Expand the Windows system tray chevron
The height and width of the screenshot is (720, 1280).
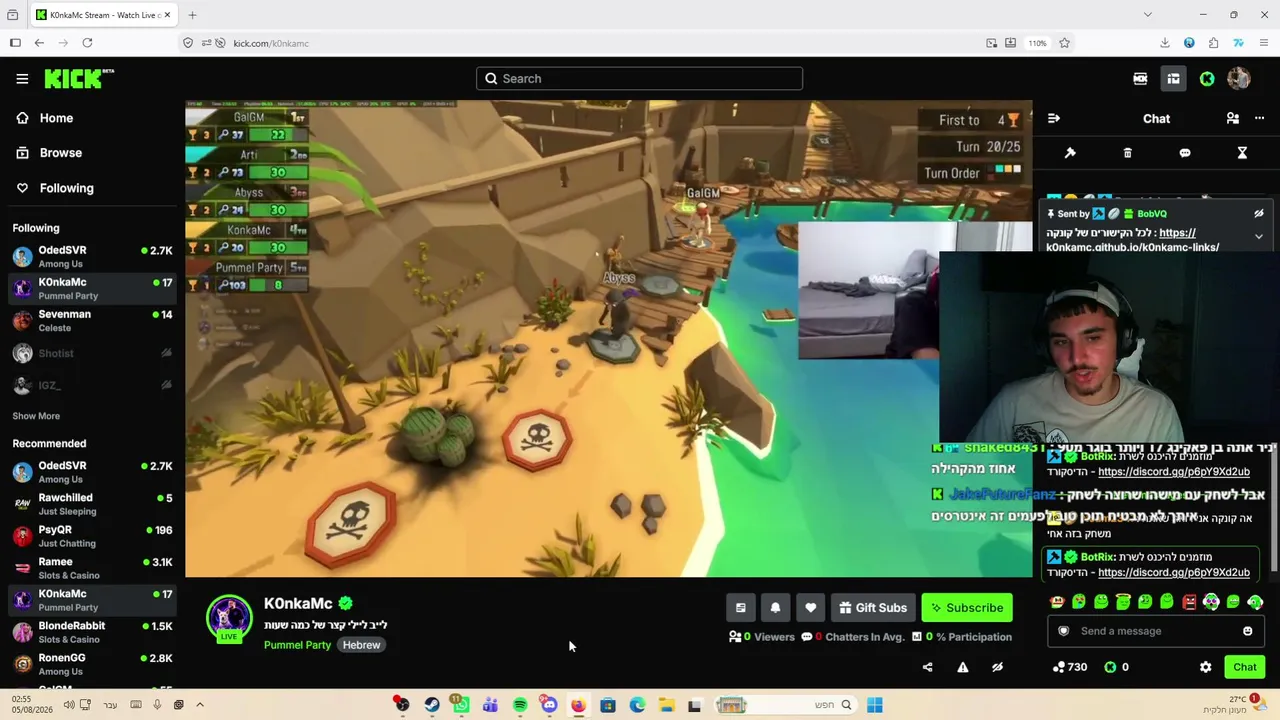(x=200, y=705)
